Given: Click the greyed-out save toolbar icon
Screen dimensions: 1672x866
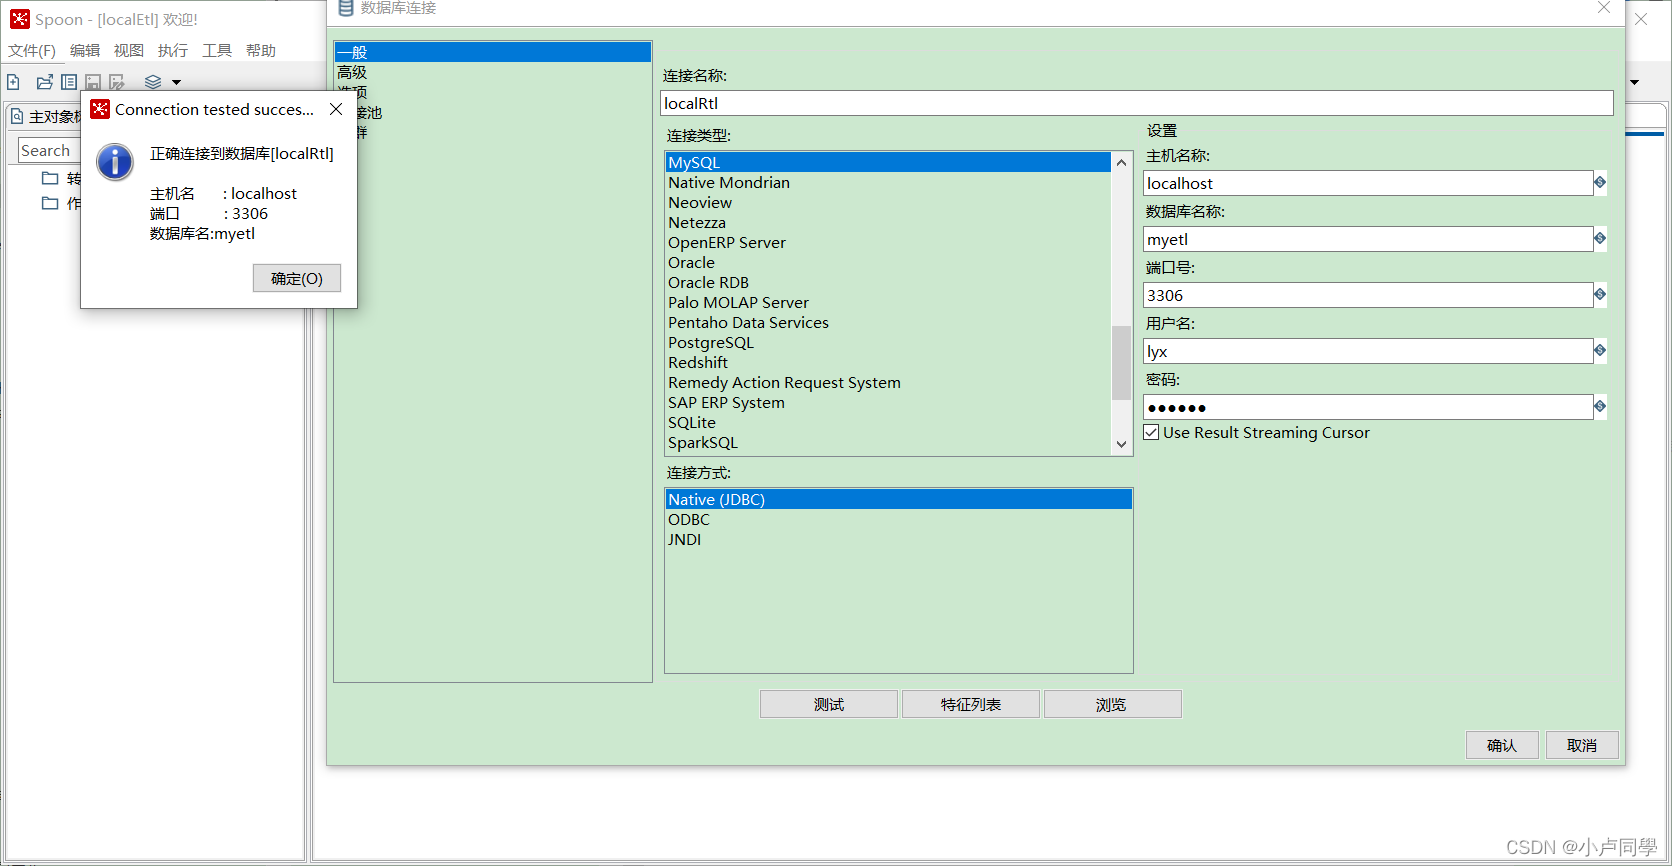Looking at the screenshot, I should 93,82.
